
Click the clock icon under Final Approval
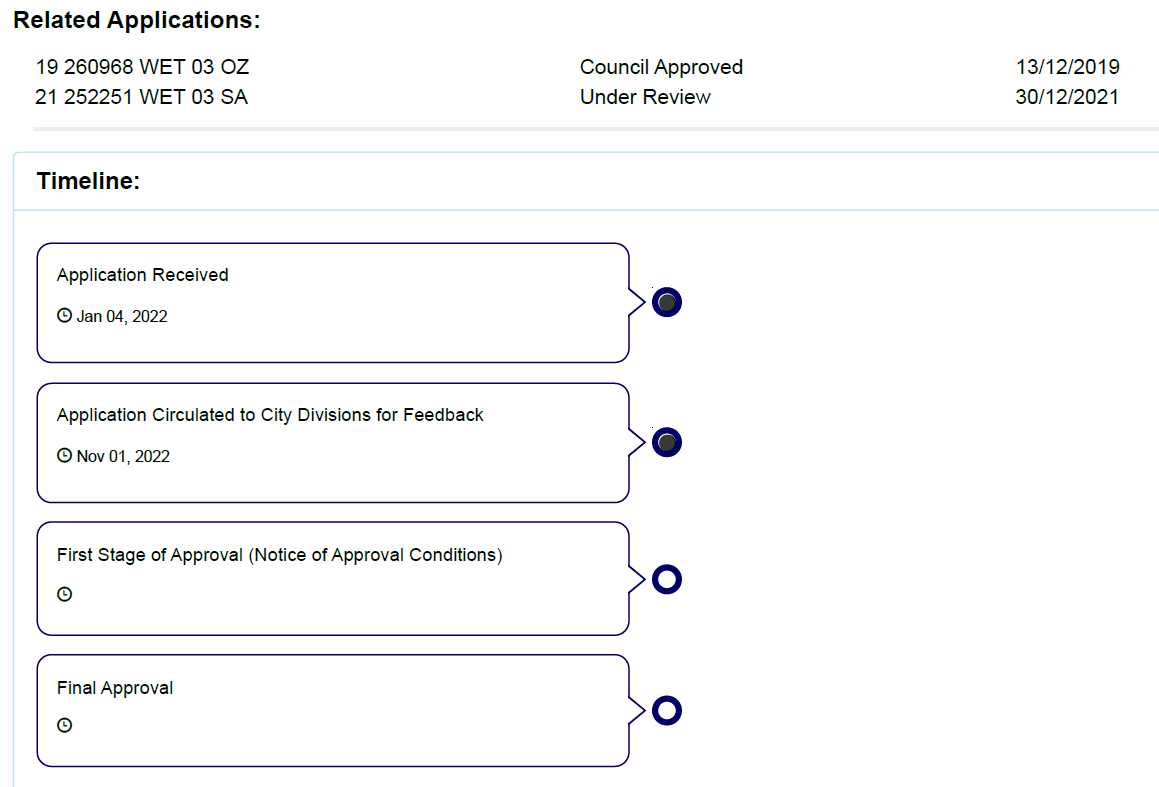65,725
